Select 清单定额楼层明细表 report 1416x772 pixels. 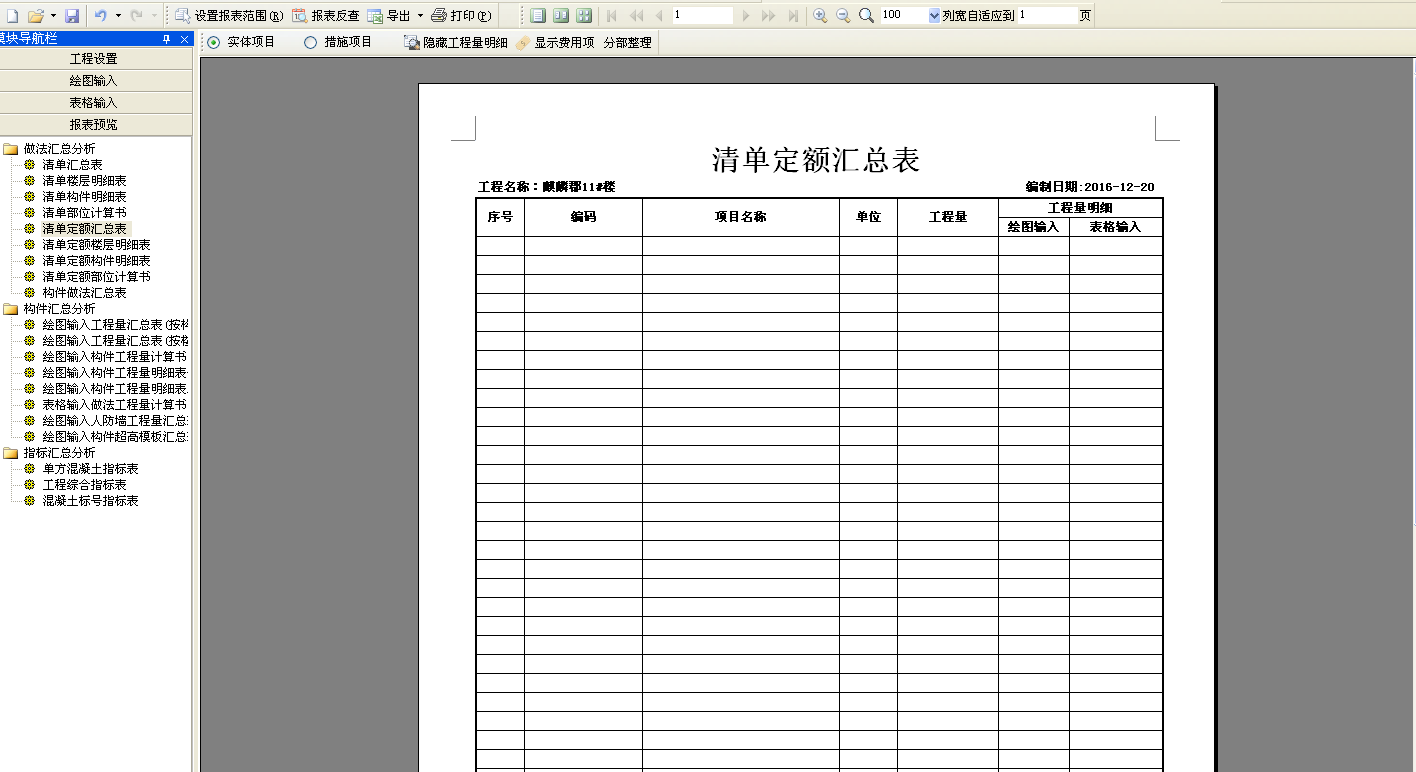pos(96,245)
